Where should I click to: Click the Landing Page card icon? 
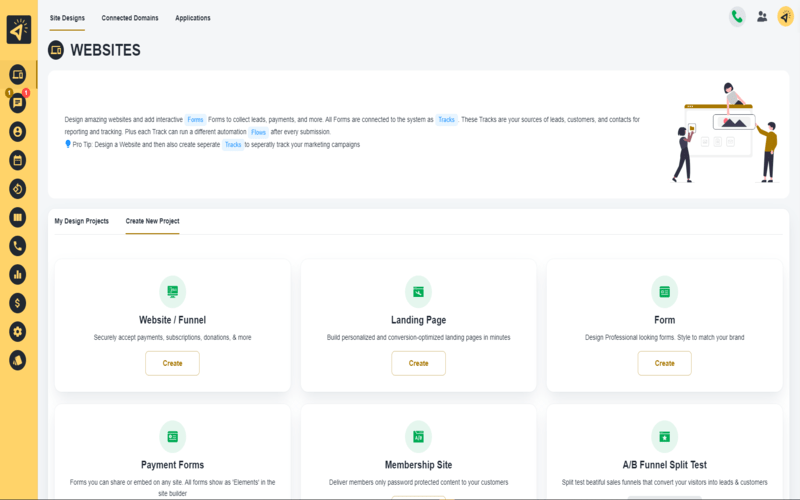pos(418,292)
